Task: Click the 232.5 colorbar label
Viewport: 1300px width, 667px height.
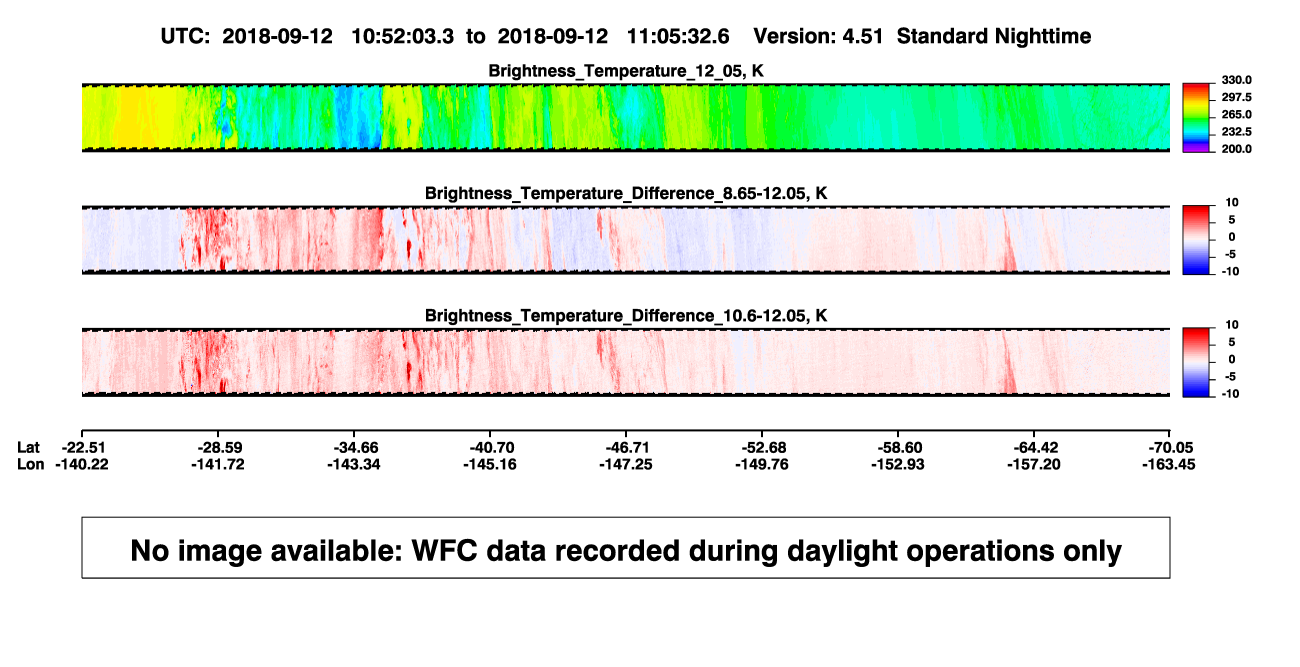Action: tap(1236, 131)
